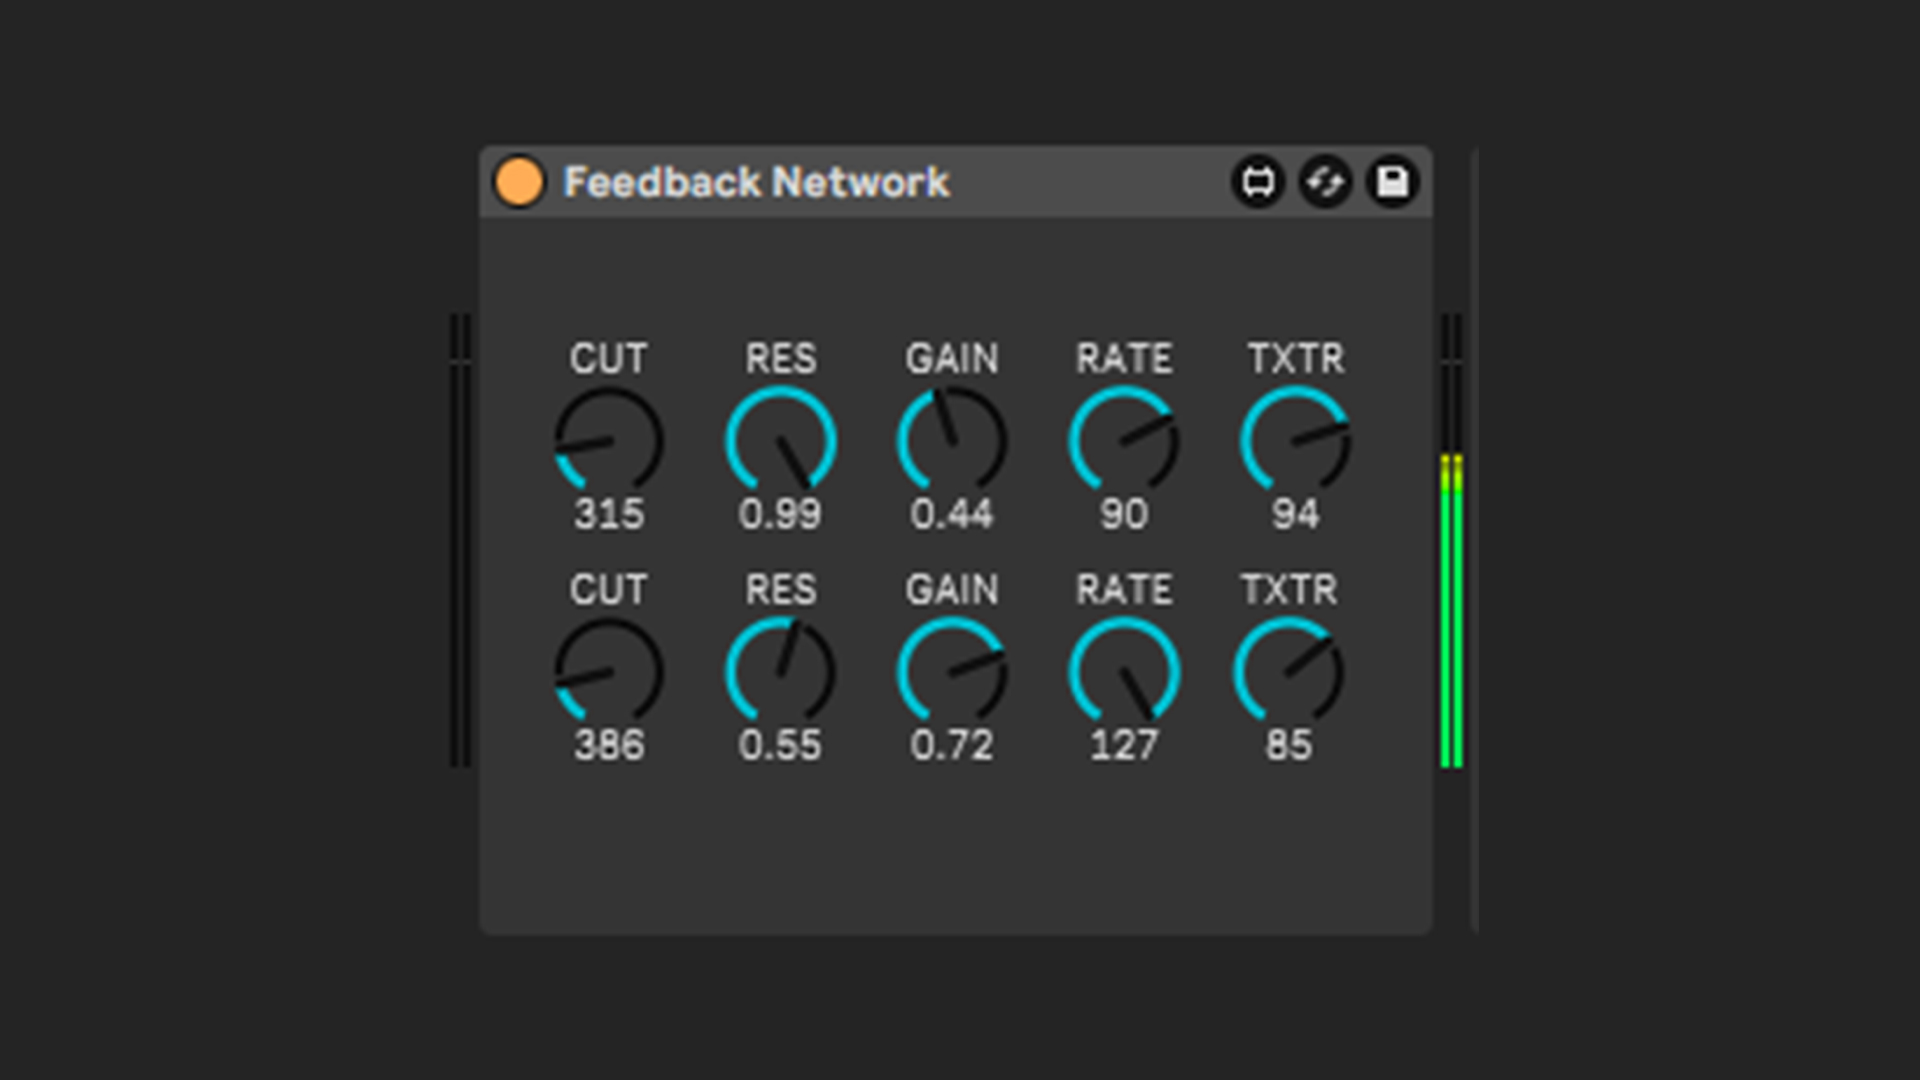Viewport: 1920px width, 1080px height.
Task: Click the Feedback Network title bar
Action: pyautogui.click(x=755, y=182)
